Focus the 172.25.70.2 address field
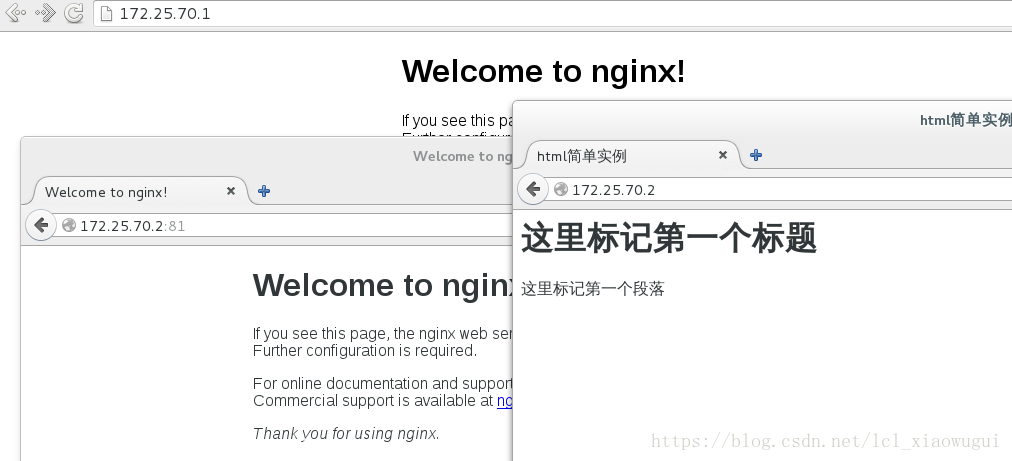The image size is (1012, 461). (781, 189)
